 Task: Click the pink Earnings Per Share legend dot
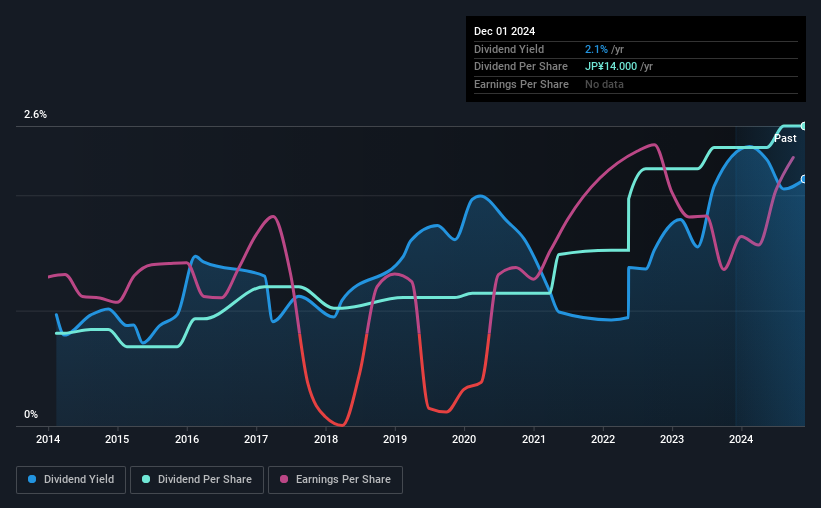(x=284, y=479)
